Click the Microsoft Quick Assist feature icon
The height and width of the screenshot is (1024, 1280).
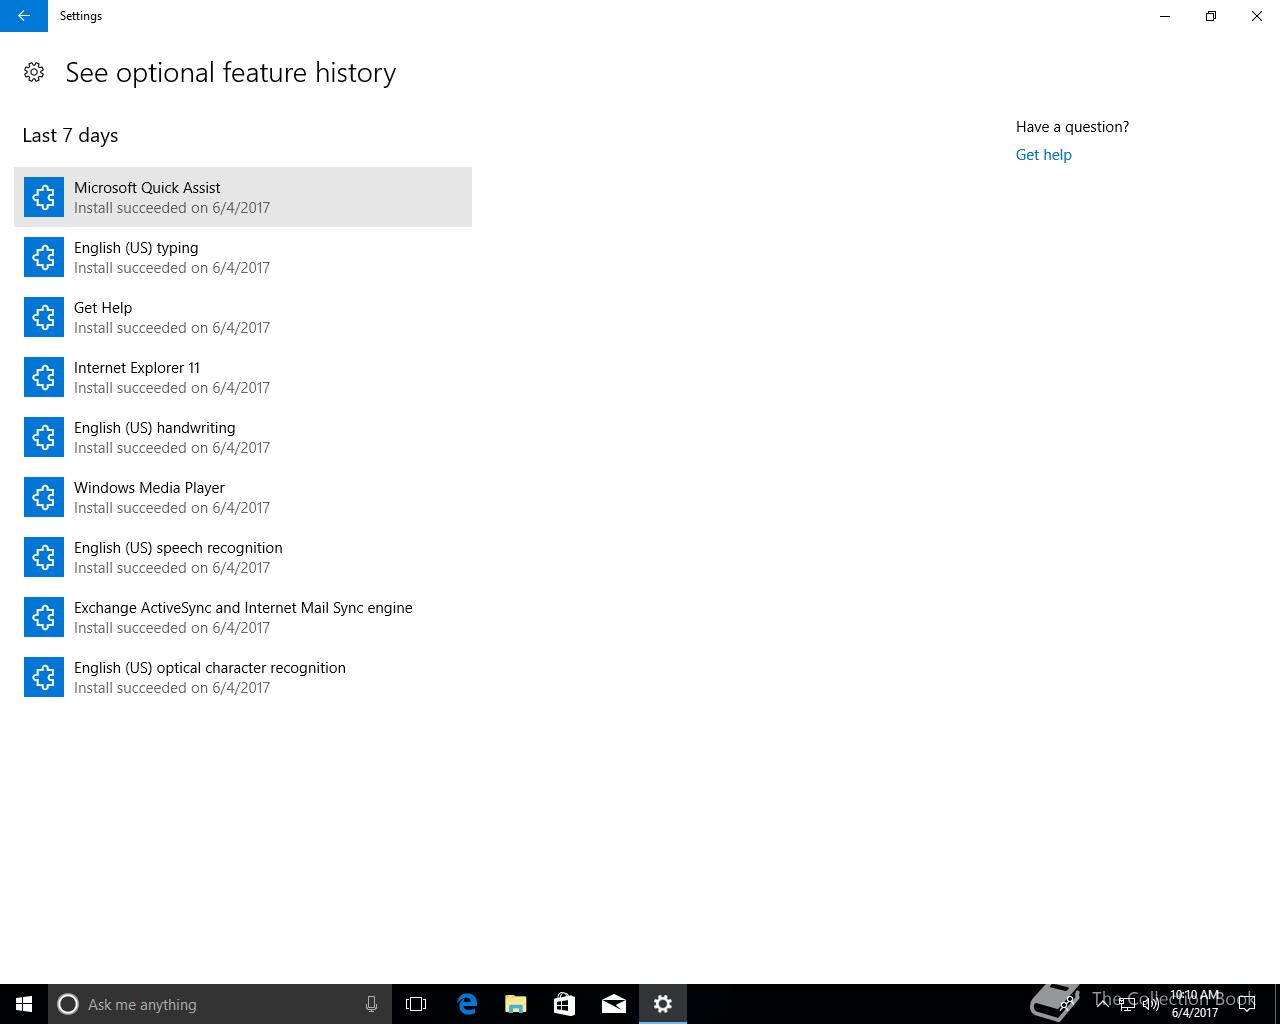pyautogui.click(x=44, y=197)
